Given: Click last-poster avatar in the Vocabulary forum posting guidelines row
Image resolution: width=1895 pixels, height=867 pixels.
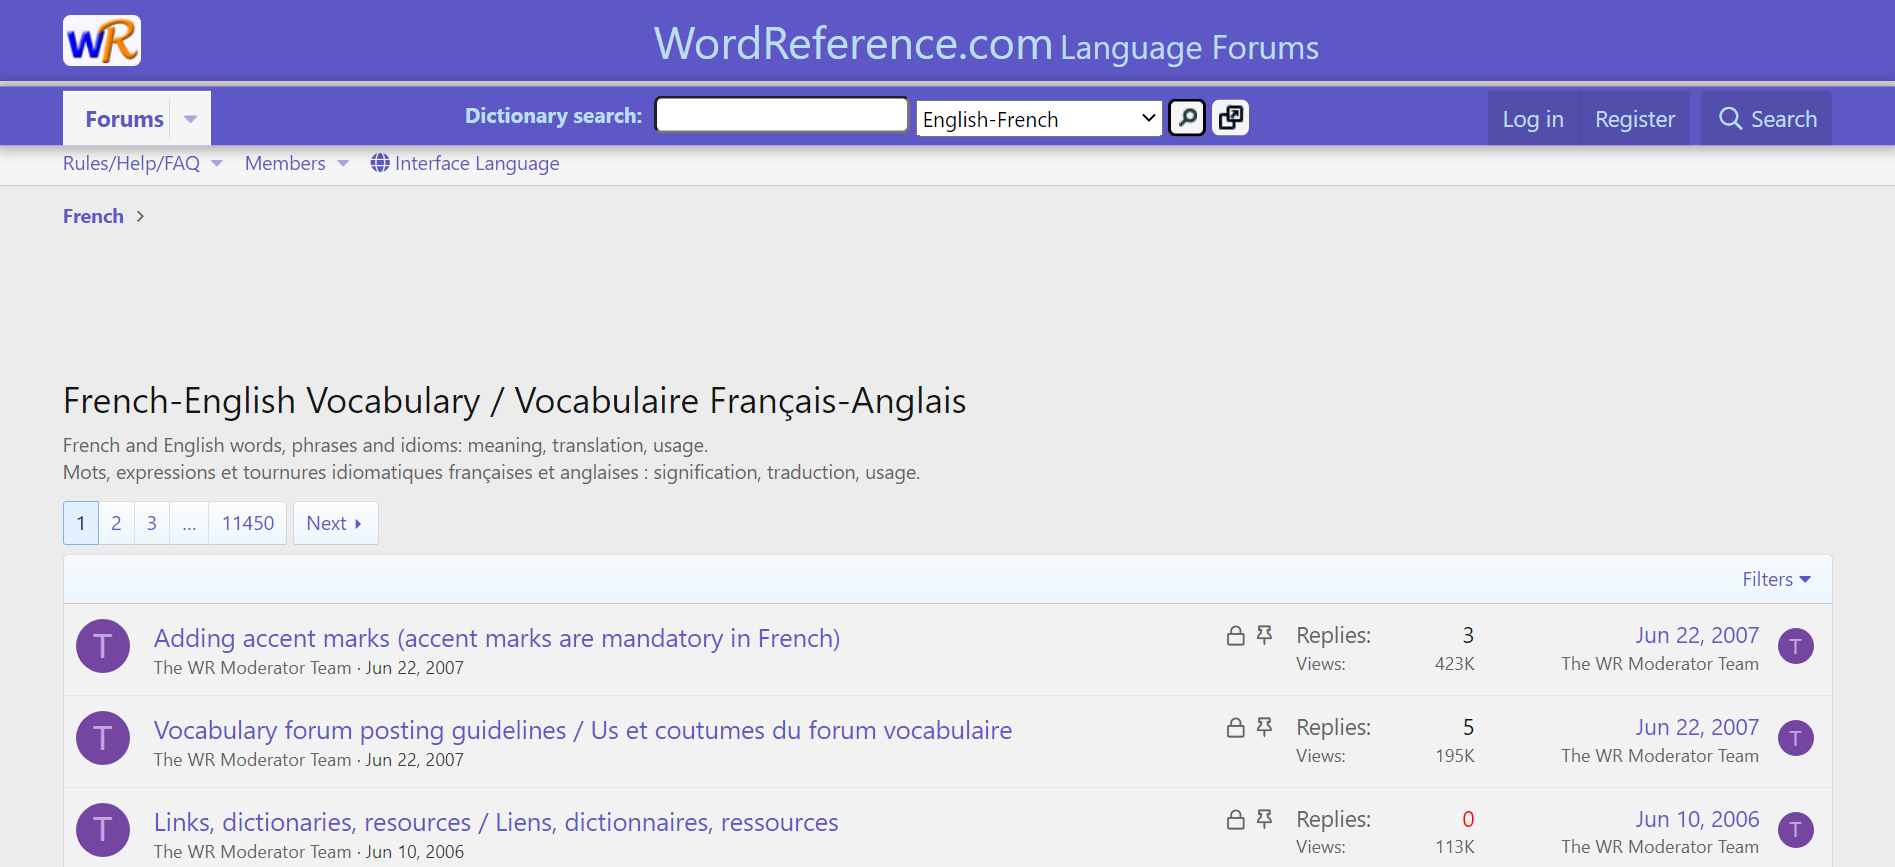Looking at the screenshot, I should [1796, 738].
